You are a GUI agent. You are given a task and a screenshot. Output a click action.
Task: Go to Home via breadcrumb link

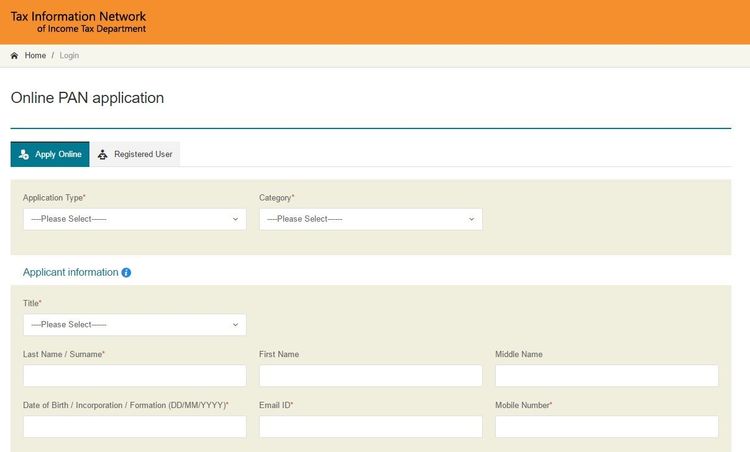tap(35, 56)
